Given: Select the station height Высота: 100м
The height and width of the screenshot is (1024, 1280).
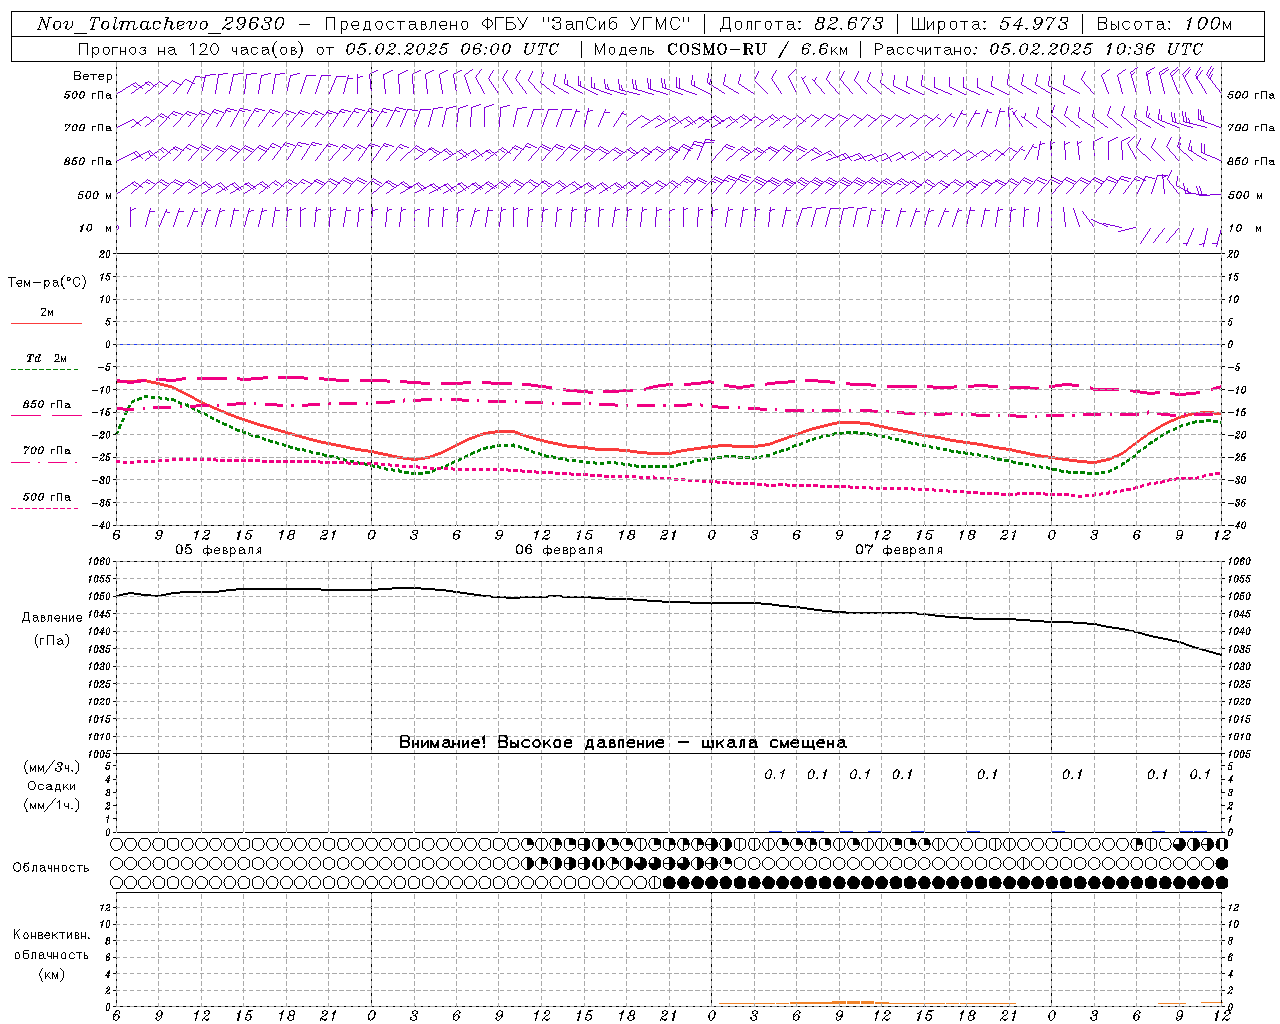Looking at the screenshot, I should tap(1164, 24).
